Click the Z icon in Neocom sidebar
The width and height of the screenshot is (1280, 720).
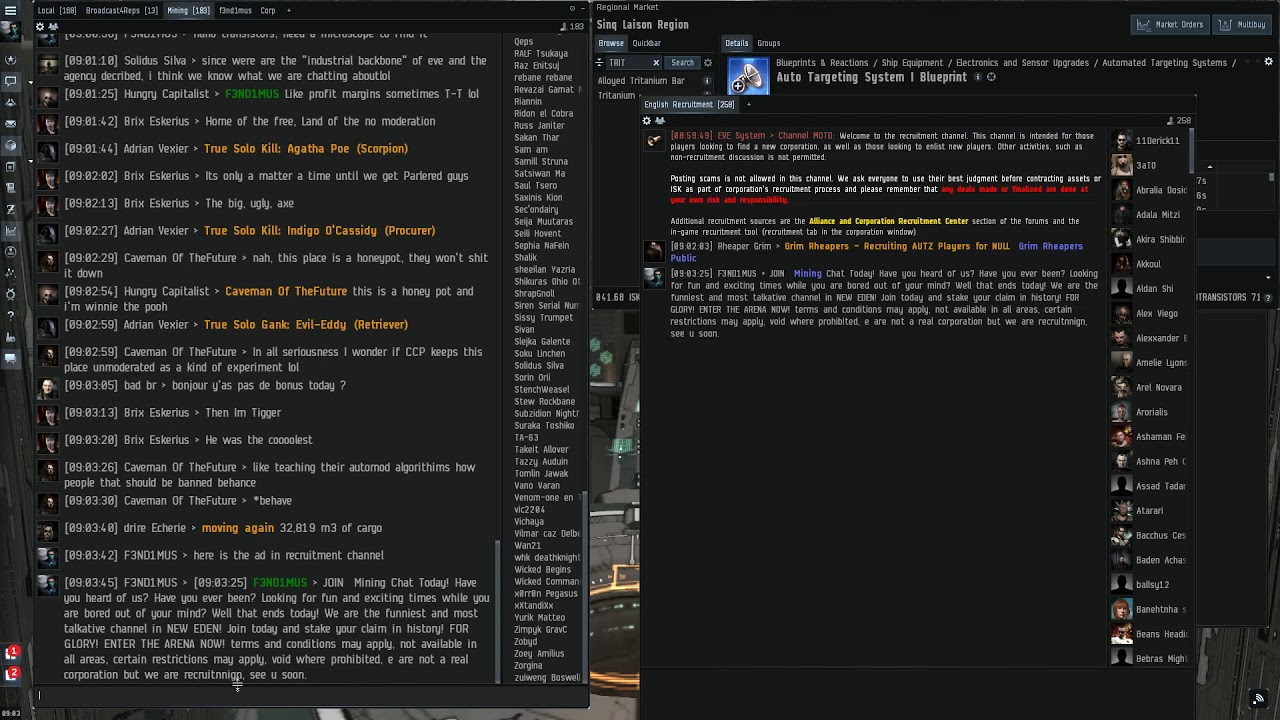click(11, 209)
